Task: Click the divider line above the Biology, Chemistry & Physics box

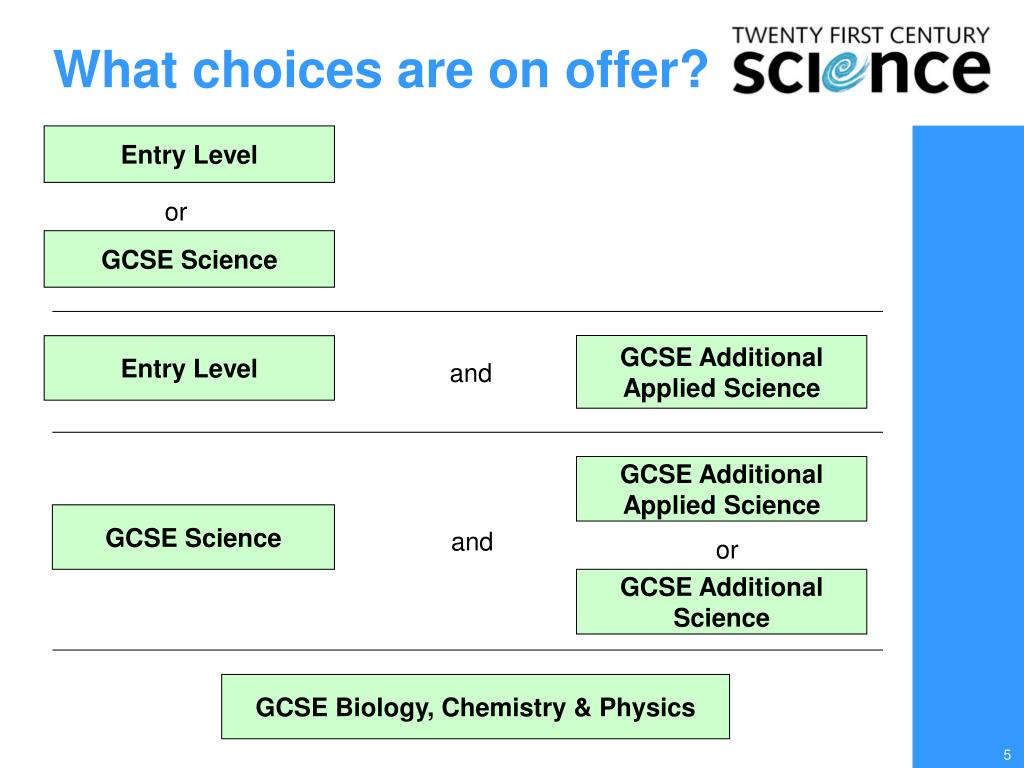Action: click(x=468, y=650)
